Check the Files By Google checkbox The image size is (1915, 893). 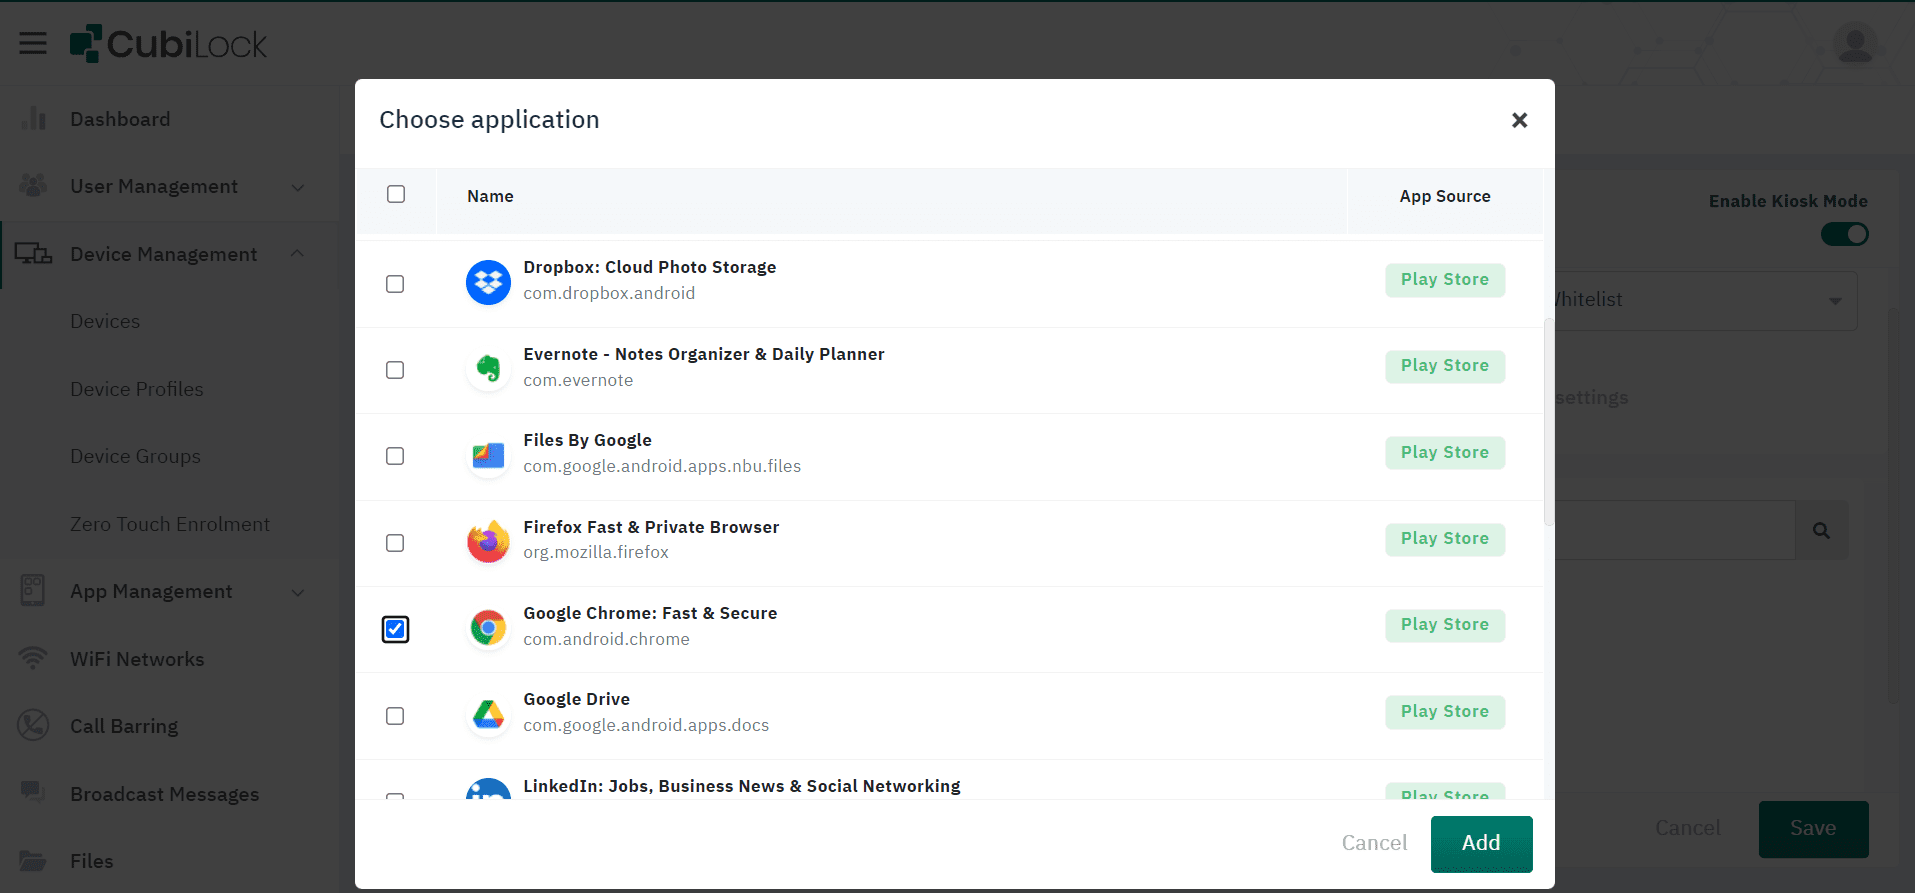(x=395, y=456)
